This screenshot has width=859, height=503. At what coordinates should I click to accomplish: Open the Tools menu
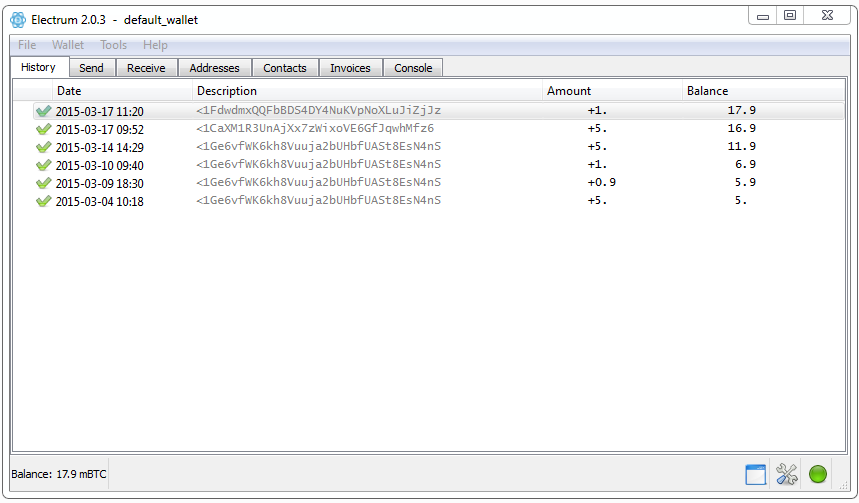pyautogui.click(x=113, y=45)
